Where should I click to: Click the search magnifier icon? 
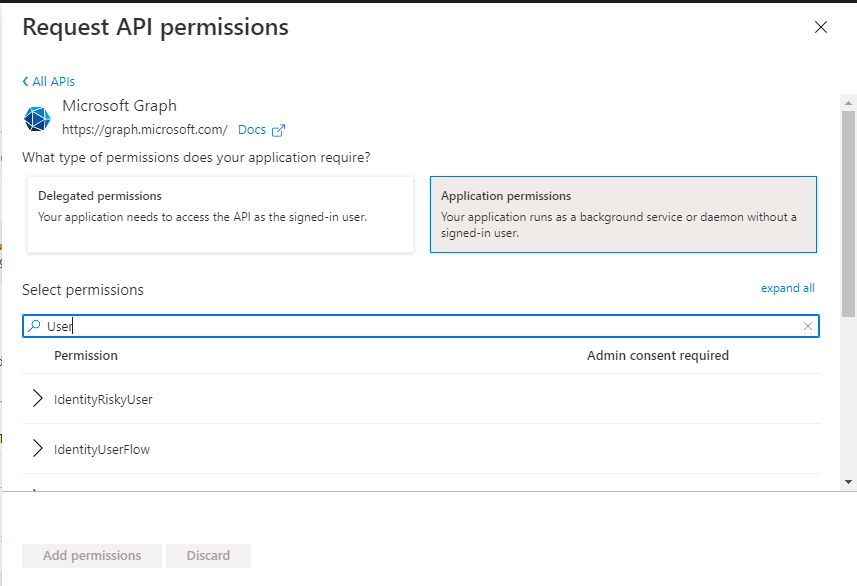tap(34, 326)
